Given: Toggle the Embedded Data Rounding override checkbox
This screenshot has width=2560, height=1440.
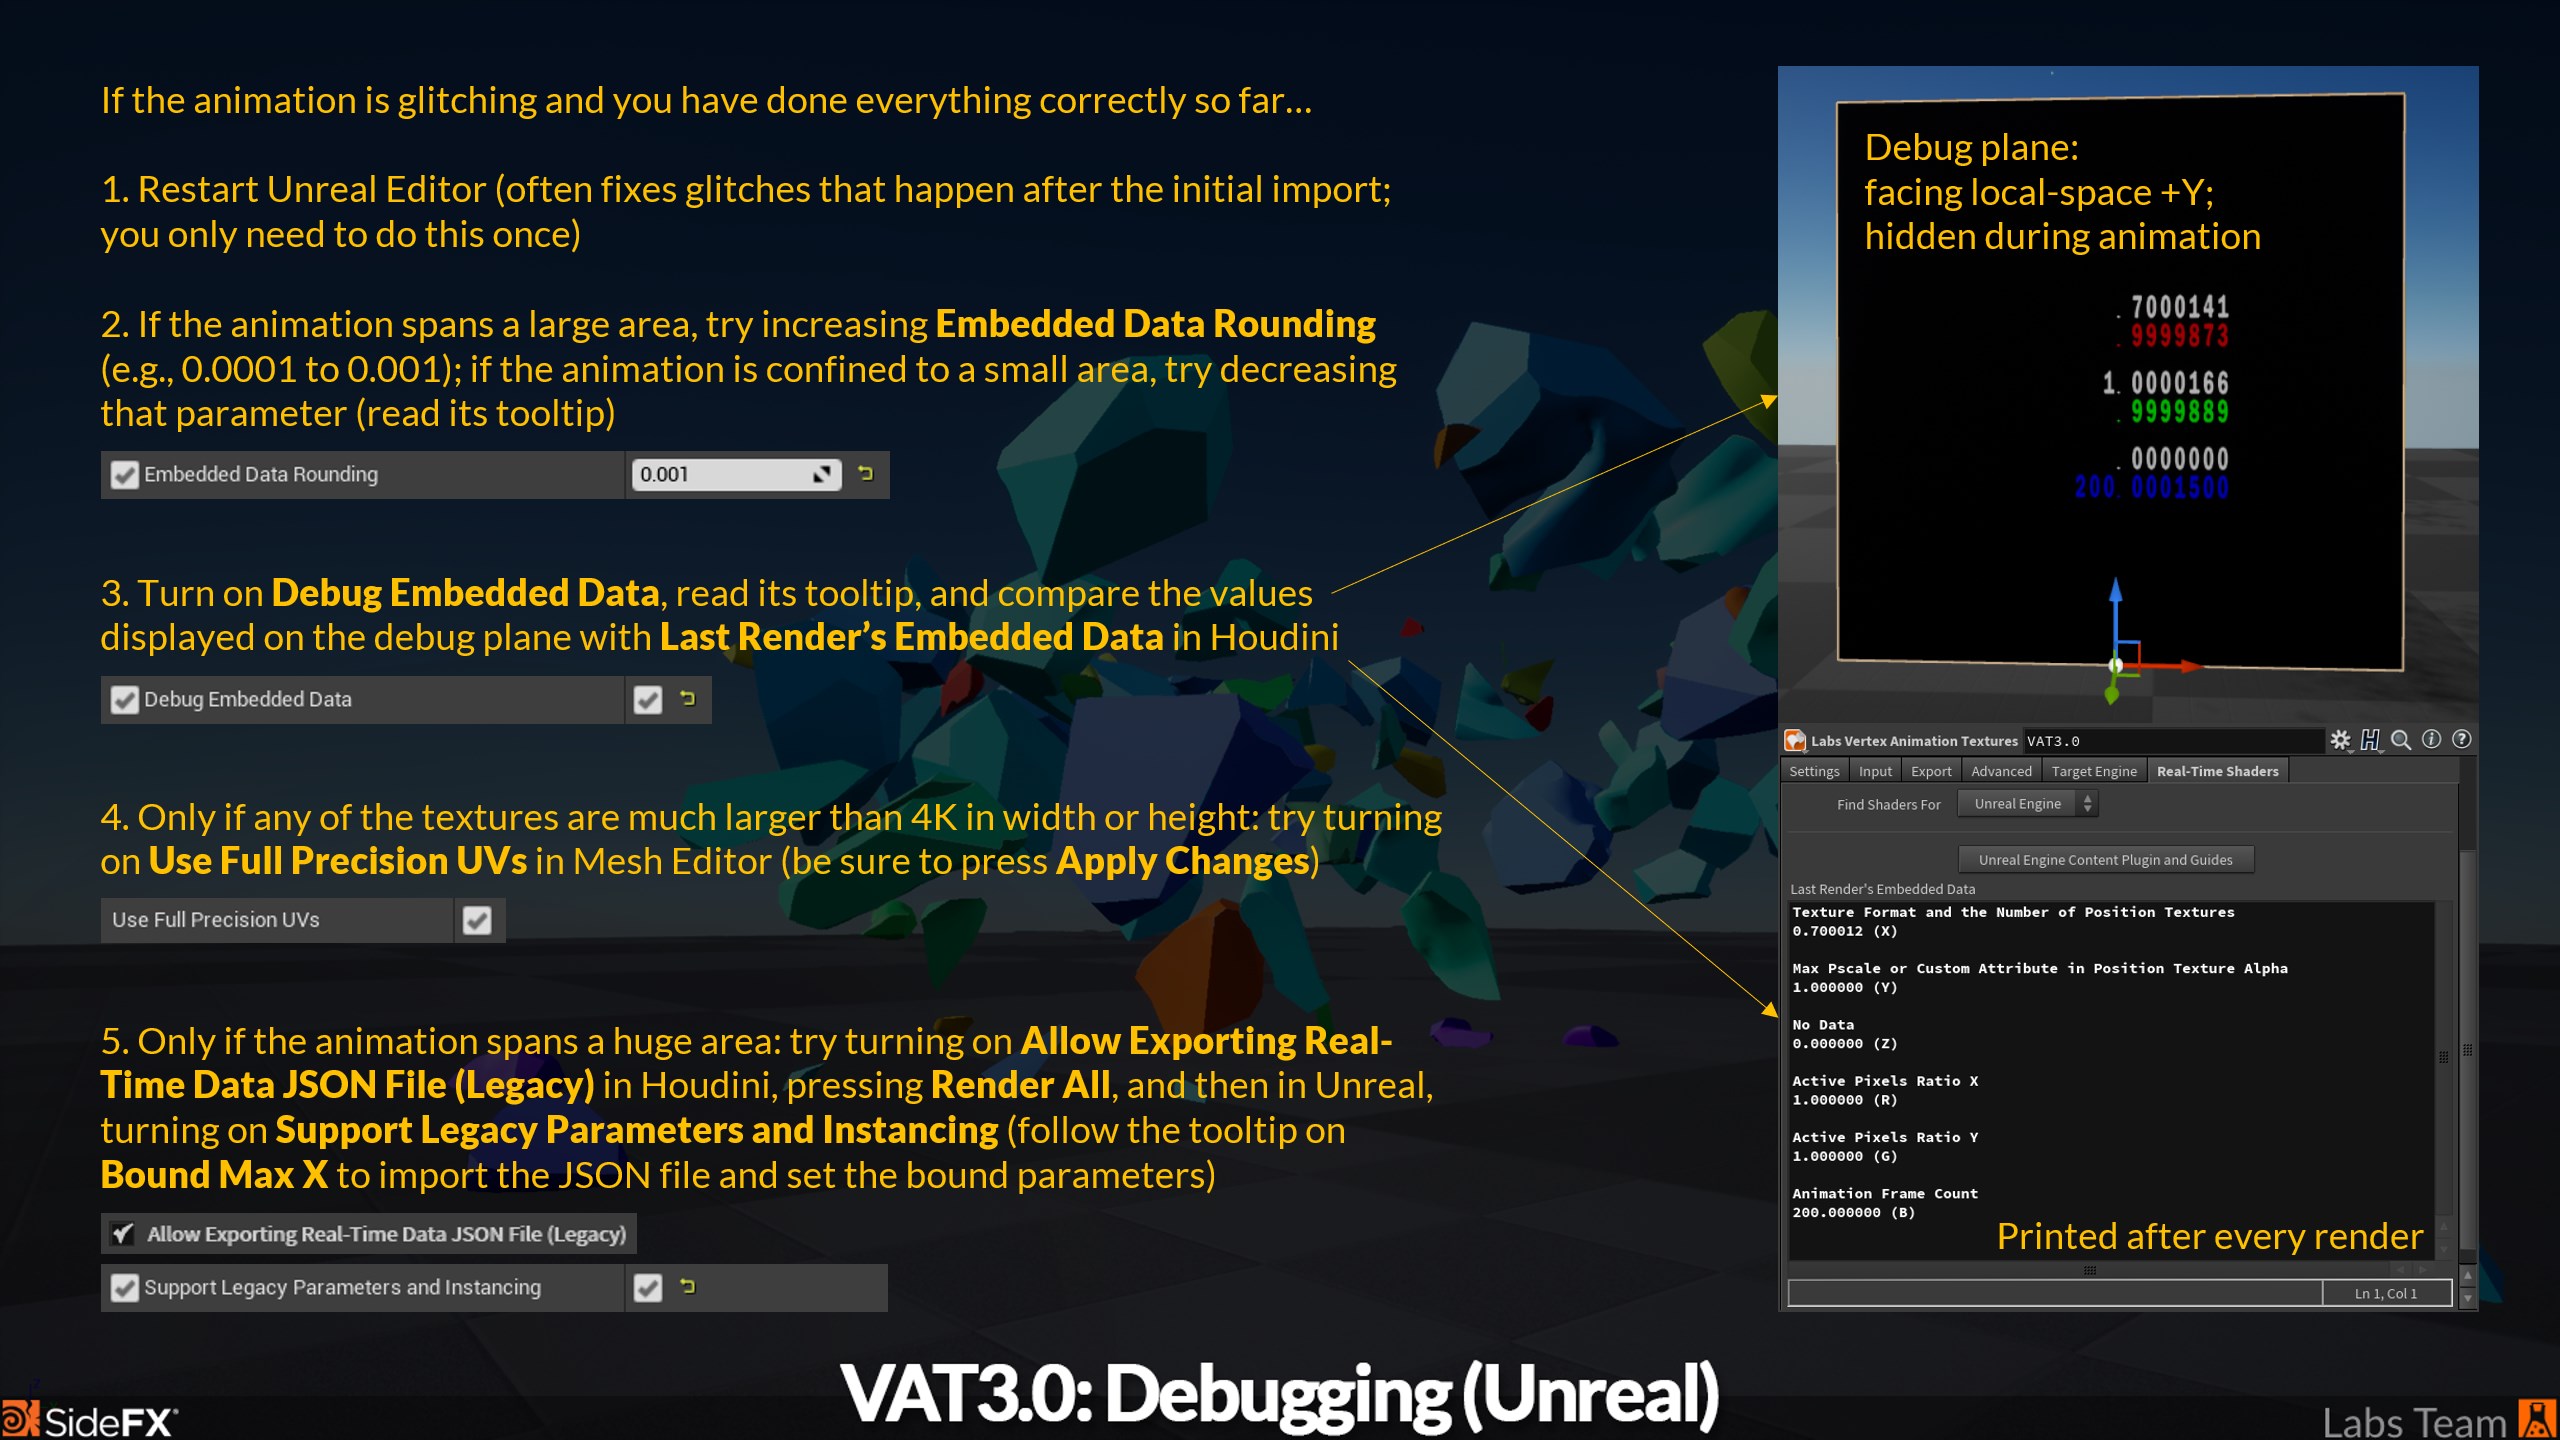Looking at the screenshot, I should (125, 475).
